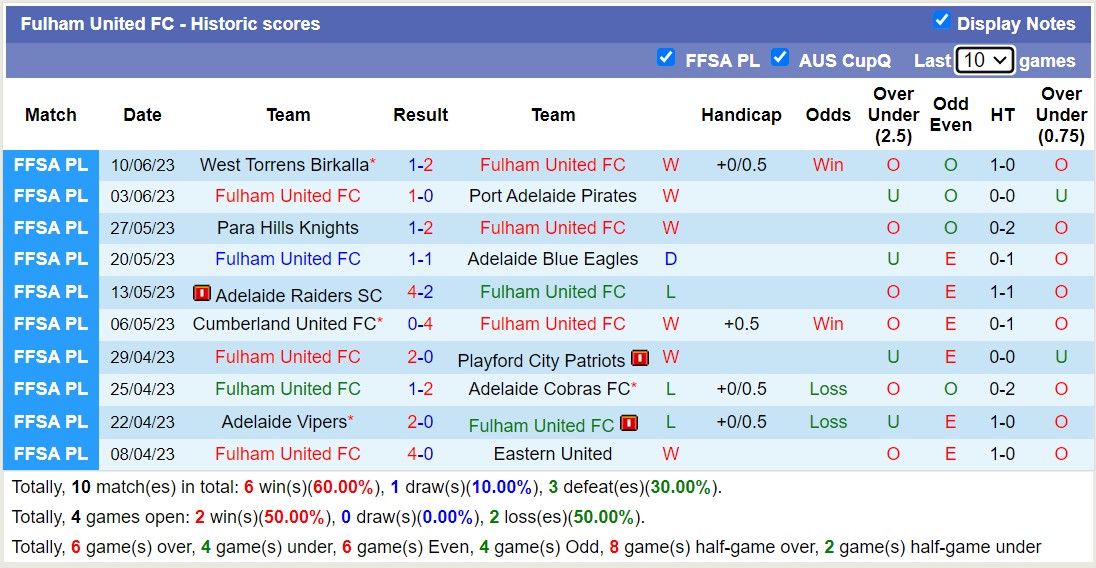Click Fulham United FC in the 29/04/23 row
Screen dimensions: 1096x568
[x=288, y=356]
